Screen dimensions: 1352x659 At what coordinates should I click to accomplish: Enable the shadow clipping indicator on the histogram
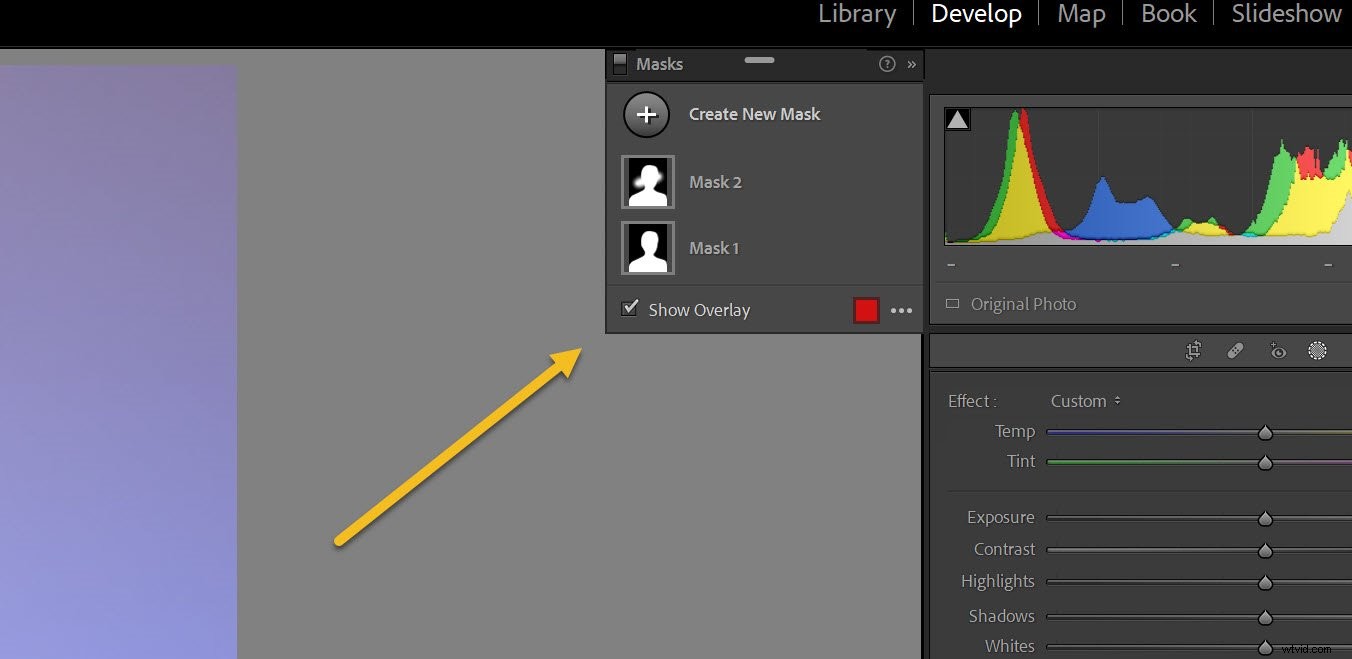coord(957,118)
